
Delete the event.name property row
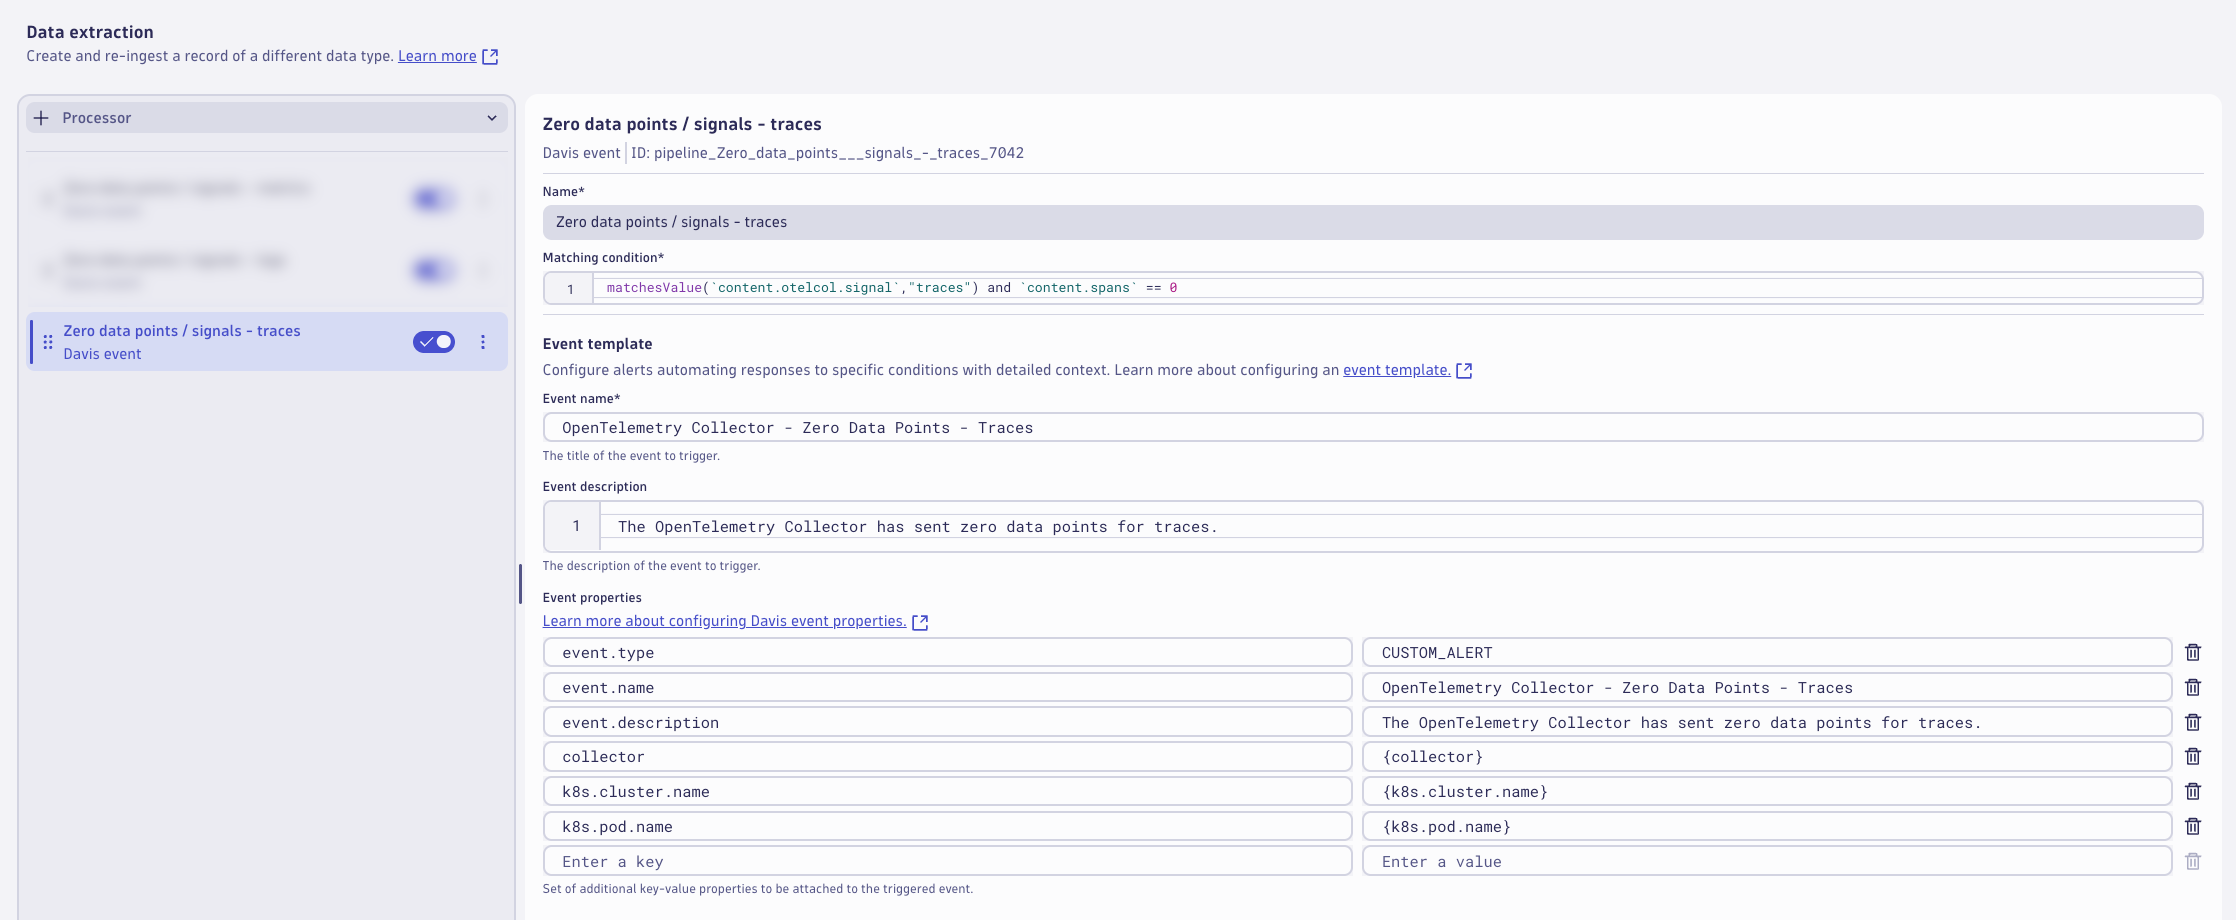tap(2193, 687)
